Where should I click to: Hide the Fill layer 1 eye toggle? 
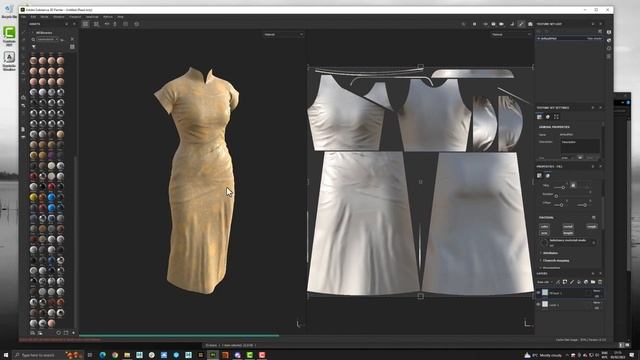click(538, 293)
